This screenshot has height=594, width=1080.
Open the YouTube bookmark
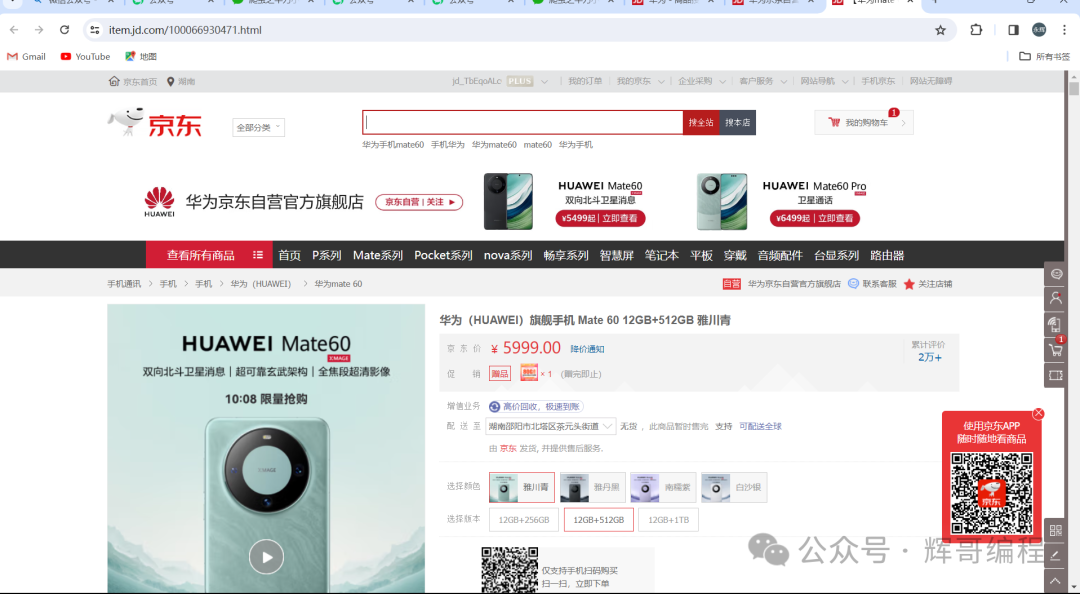click(85, 57)
